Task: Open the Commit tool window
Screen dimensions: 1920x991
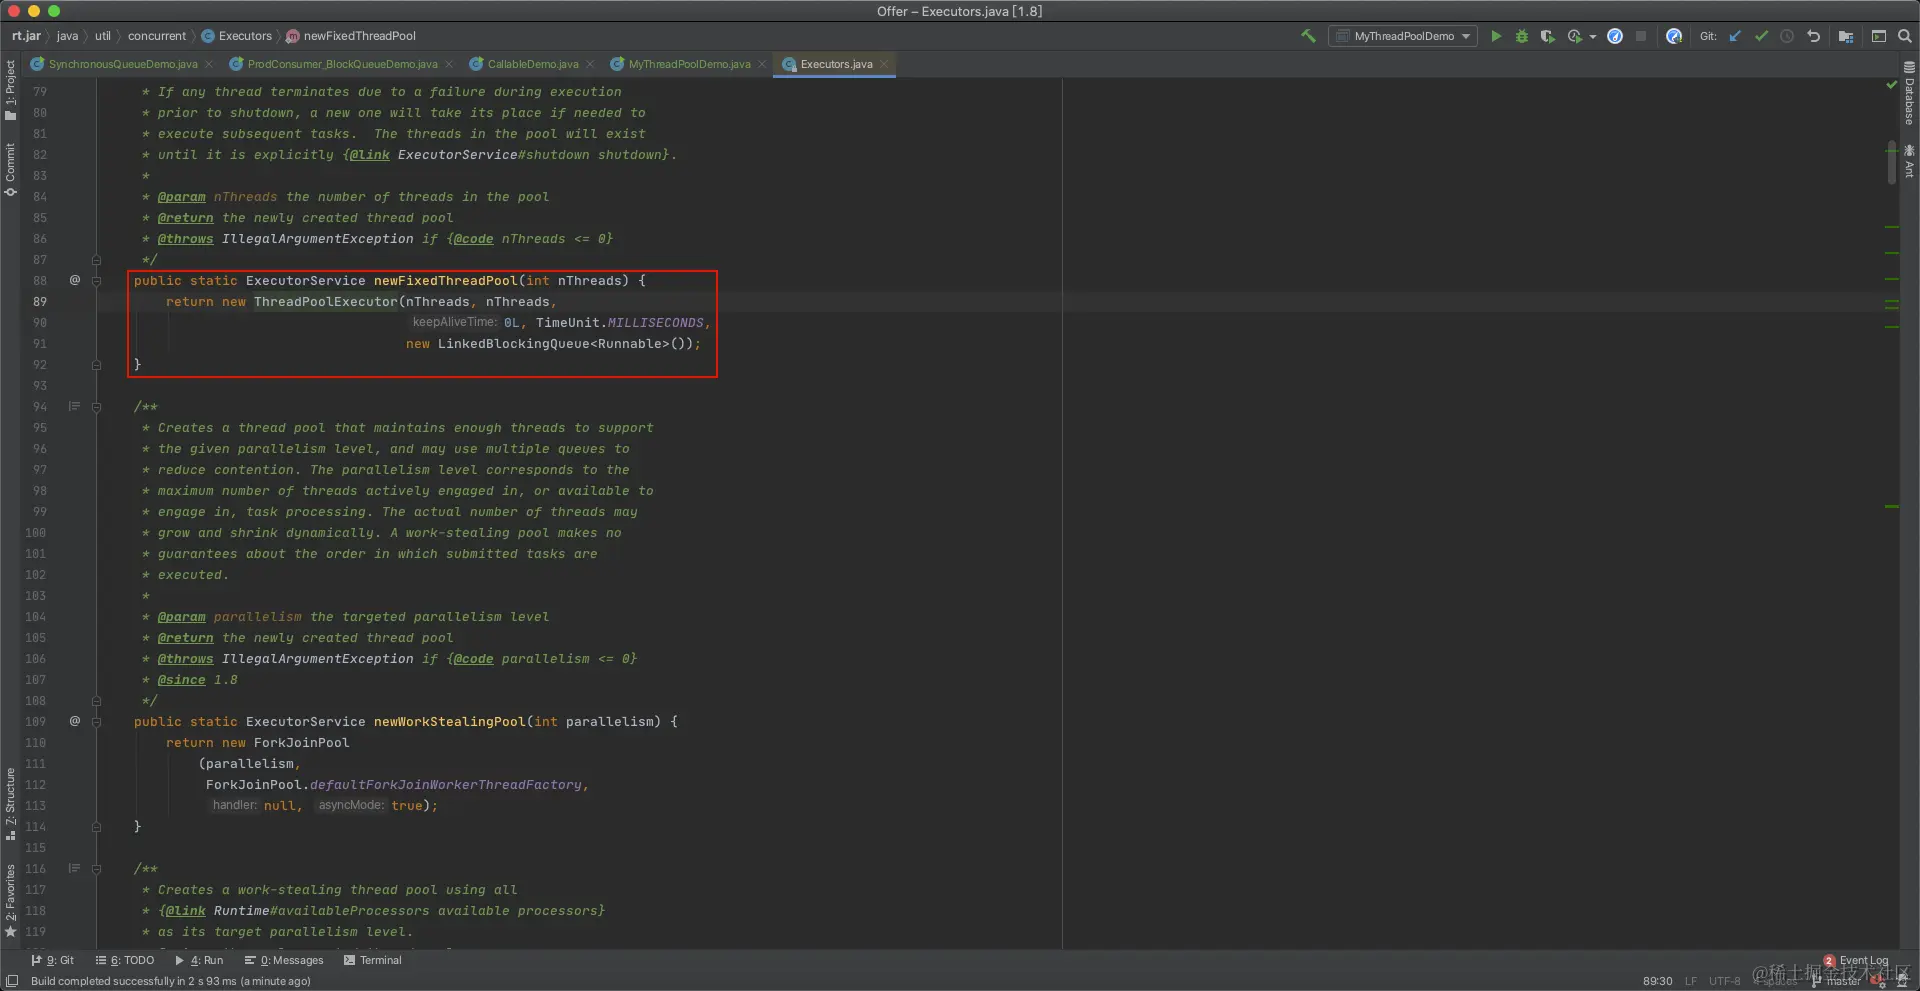Action: click(10, 169)
